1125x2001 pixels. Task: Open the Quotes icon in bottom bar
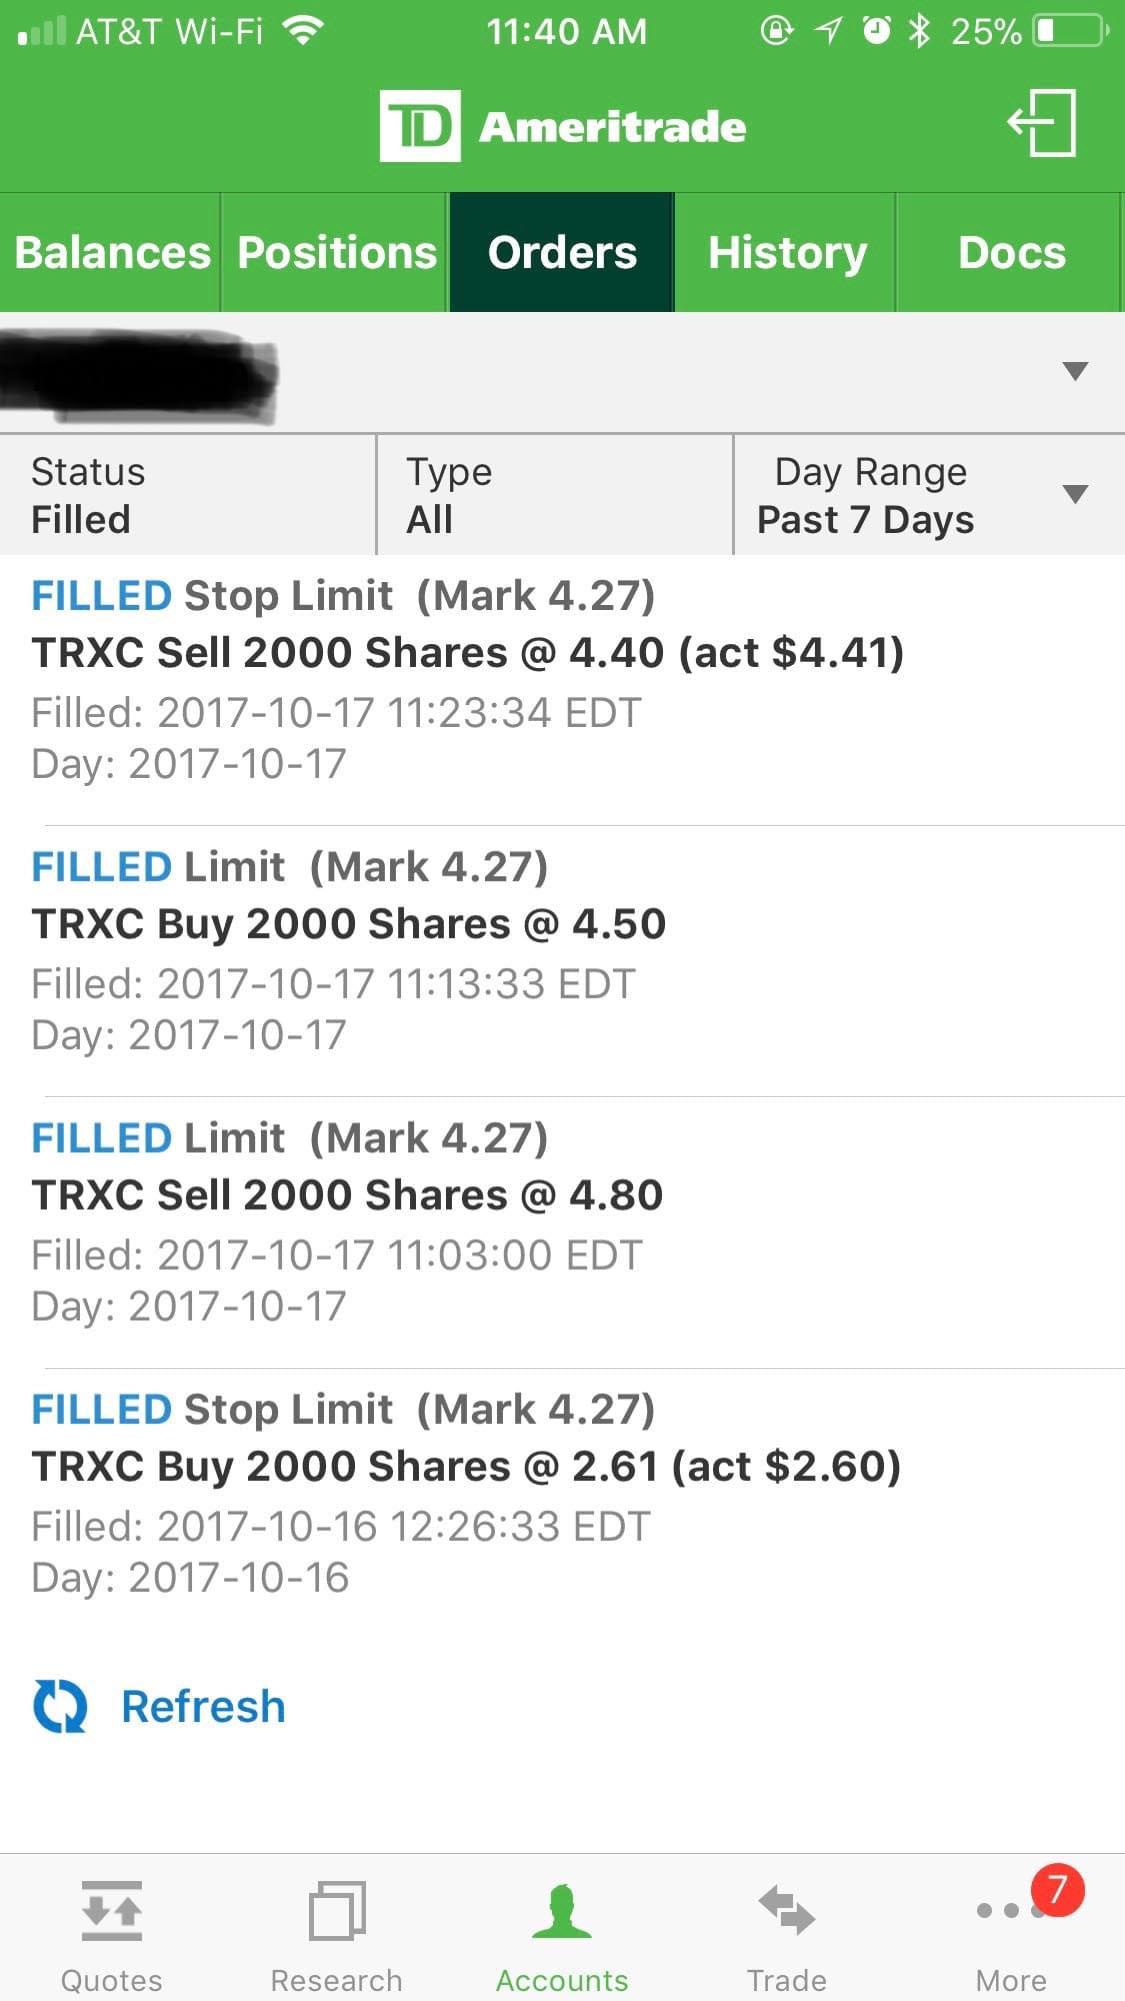(x=111, y=1910)
